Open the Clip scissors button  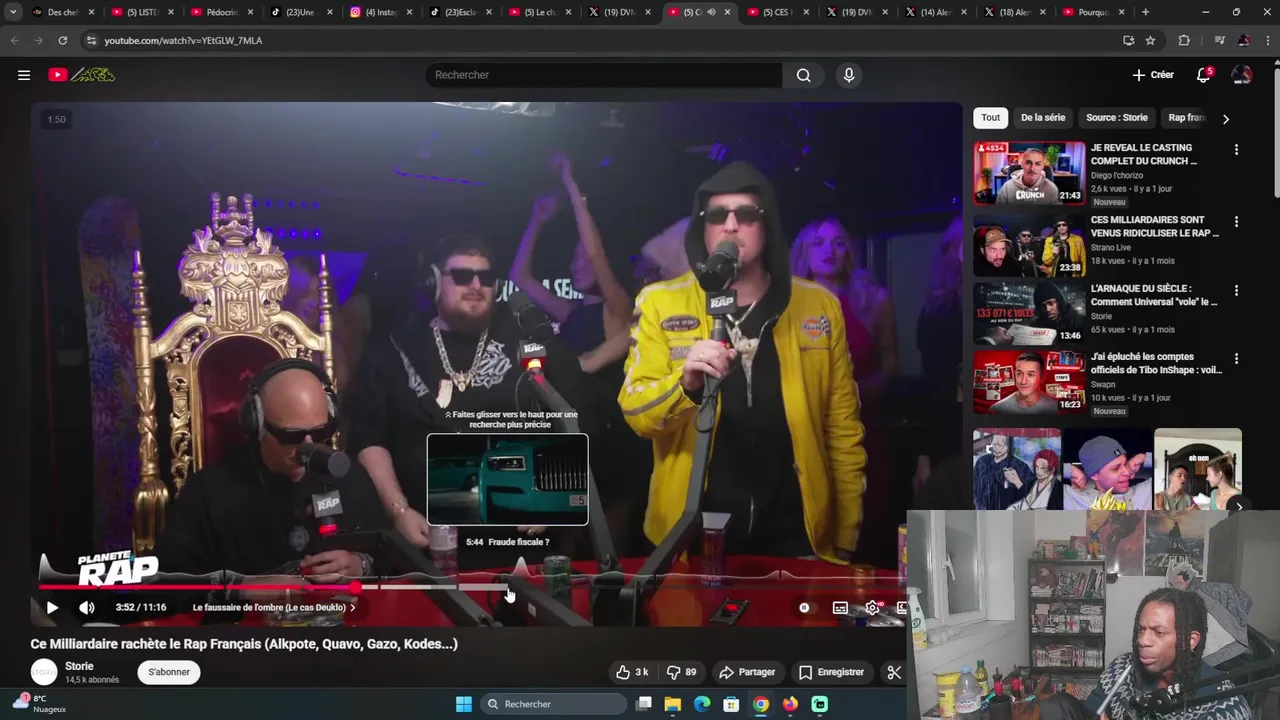pos(894,672)
